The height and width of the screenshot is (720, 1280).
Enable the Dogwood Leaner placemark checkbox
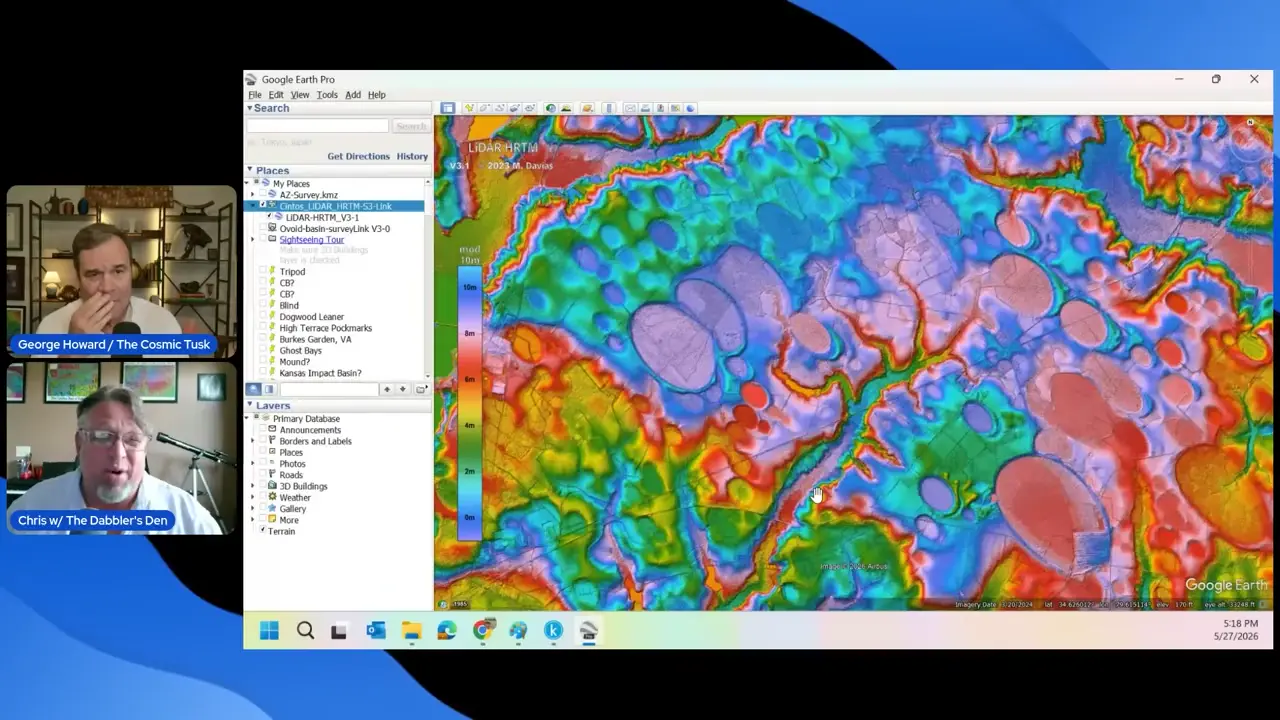263,317
